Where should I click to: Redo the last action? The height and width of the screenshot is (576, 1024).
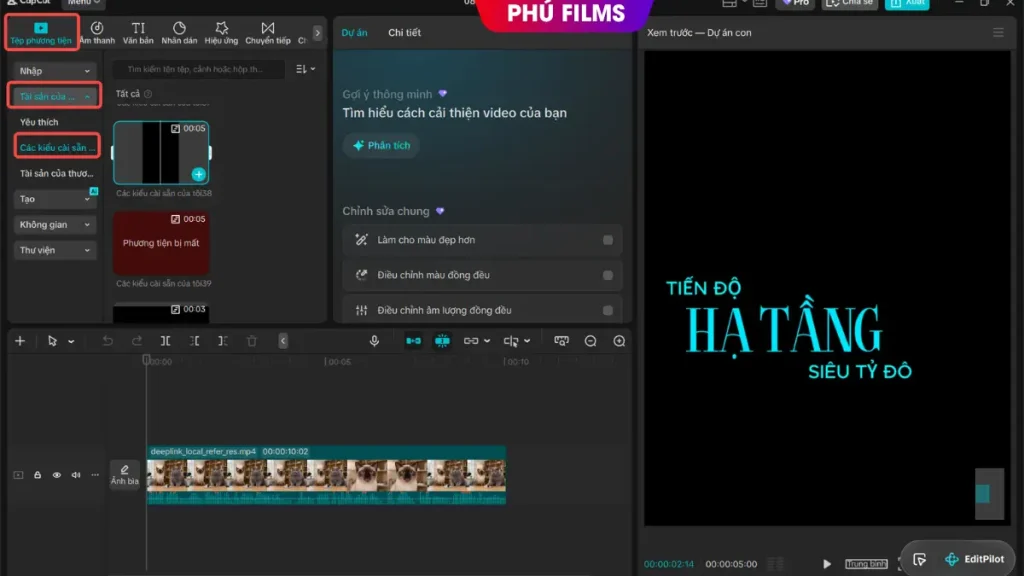[136, 341]
